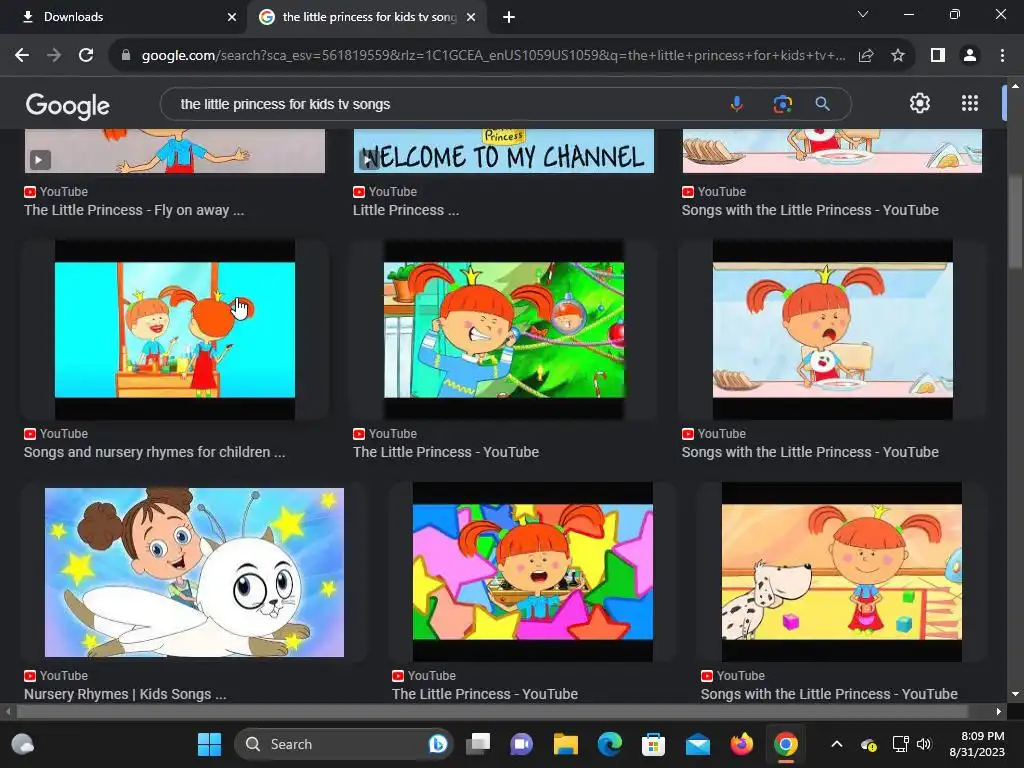Share this page from the address bar
Viewport: 1024px width, 768px height.
[x=866, y=56]
